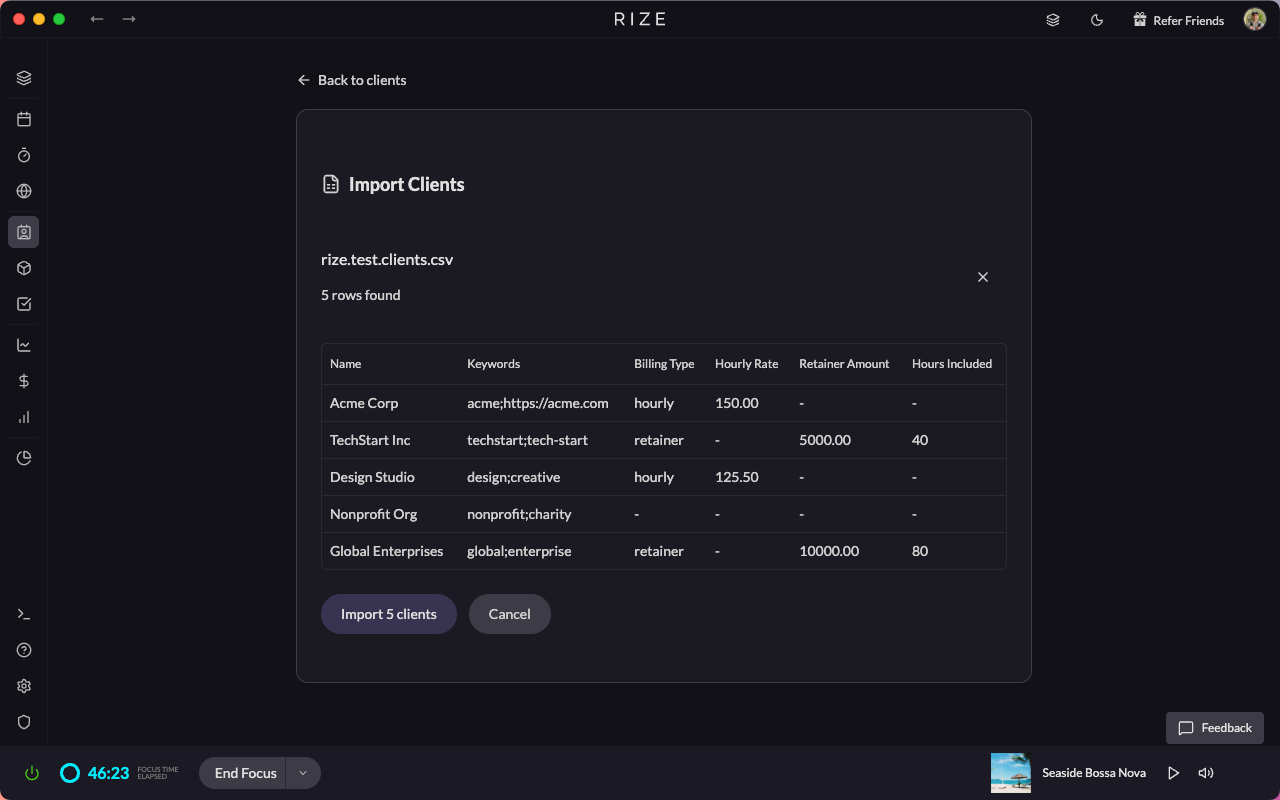The height and width of the screenshot is (800, 1280).
Task: Expand the End Focus dropdown chevron
Action: (x=303, y=772)
